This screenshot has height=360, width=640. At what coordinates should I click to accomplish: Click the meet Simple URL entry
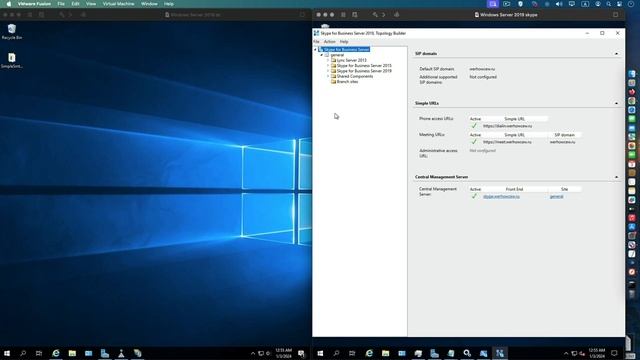pos(507,142)
